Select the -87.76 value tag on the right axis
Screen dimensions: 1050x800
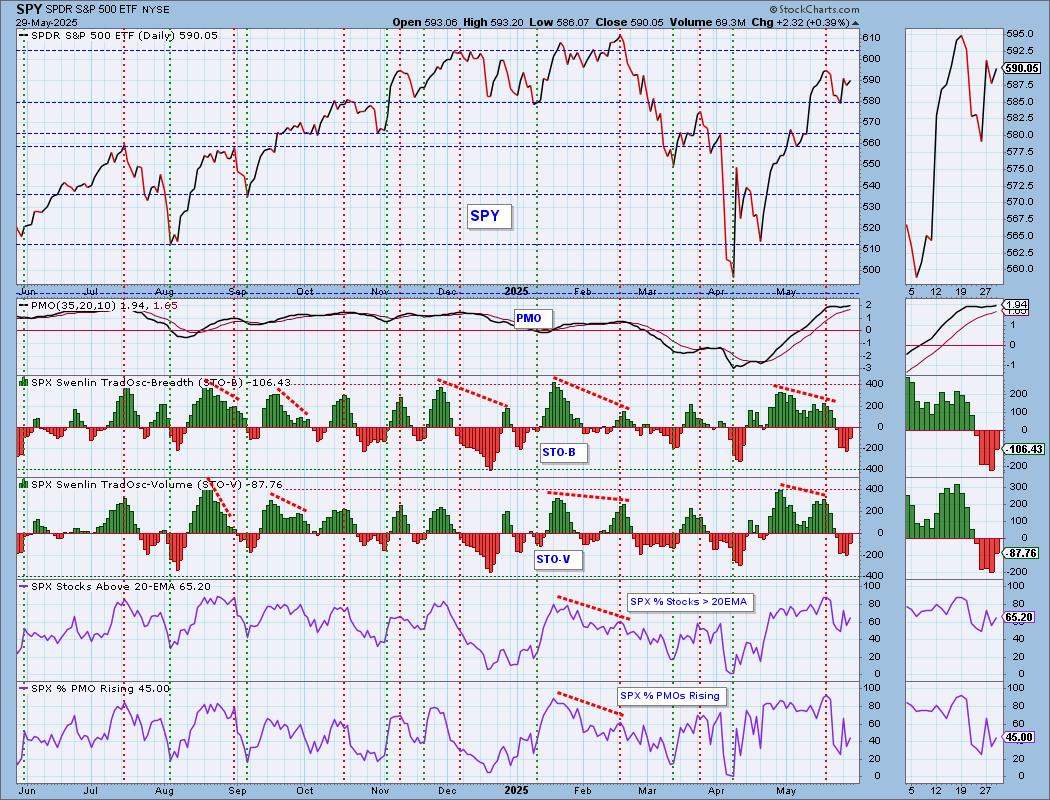[x=1023, y=553]
